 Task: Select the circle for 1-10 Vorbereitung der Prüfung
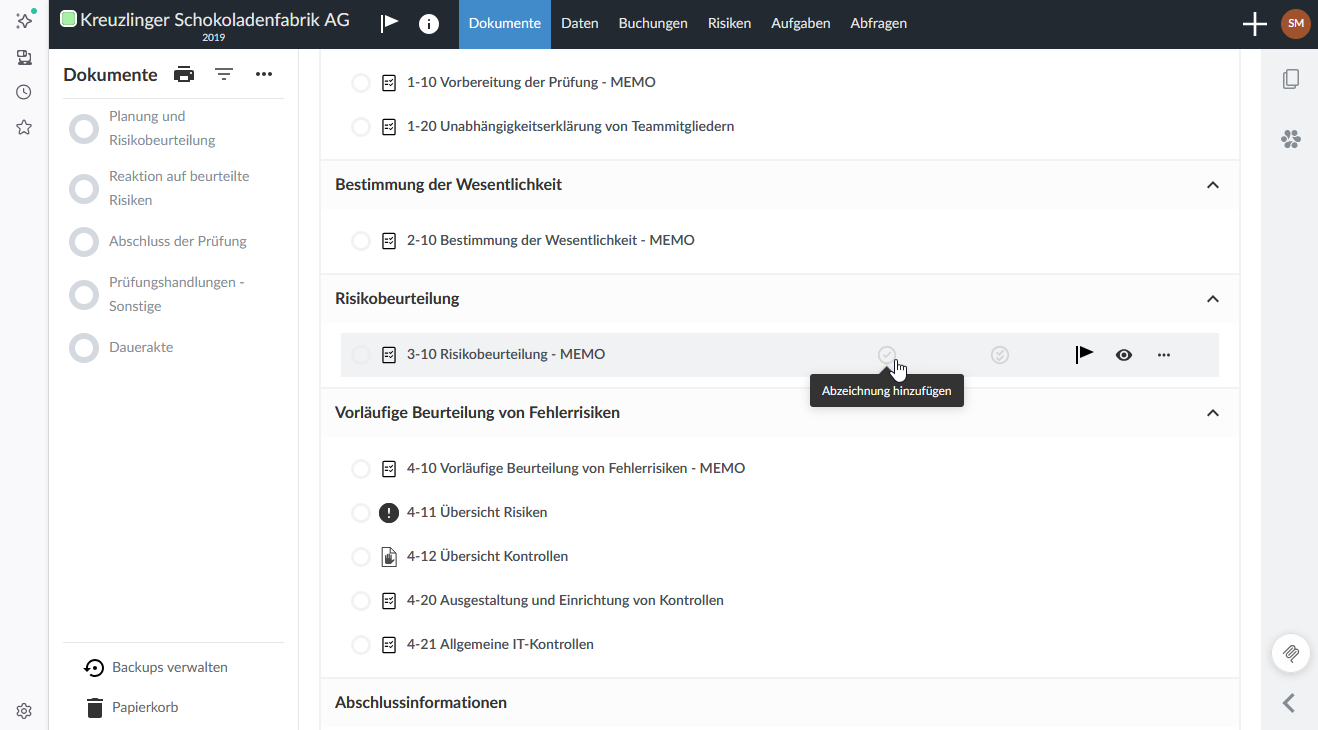click(361, 83)
